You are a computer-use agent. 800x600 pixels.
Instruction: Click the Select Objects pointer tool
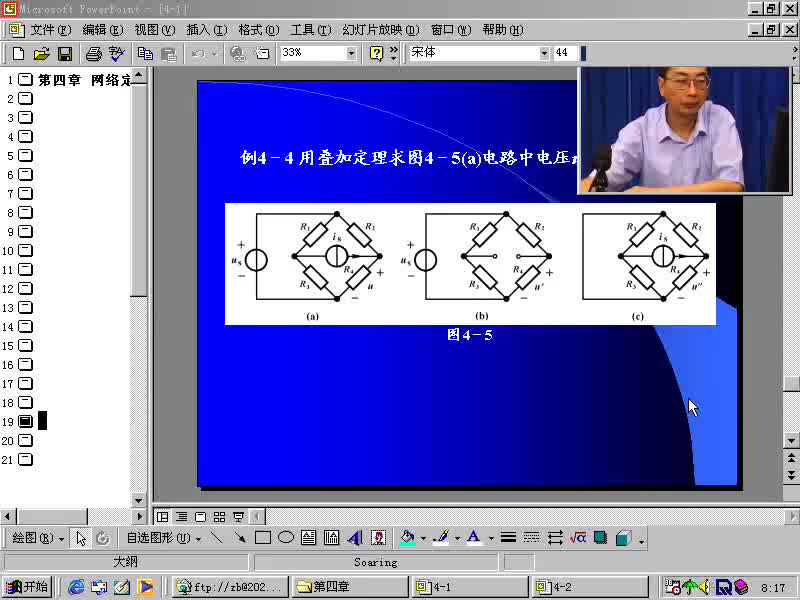click(x=81, y=538)
